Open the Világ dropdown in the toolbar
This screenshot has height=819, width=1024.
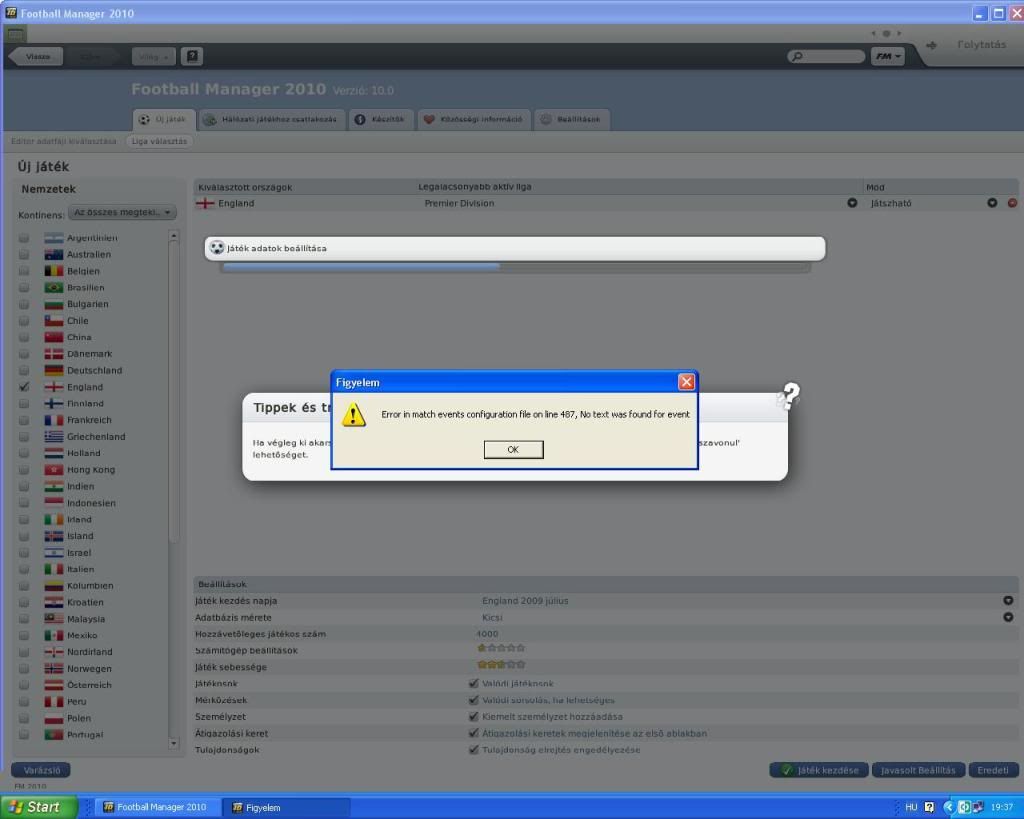point(153,57)
